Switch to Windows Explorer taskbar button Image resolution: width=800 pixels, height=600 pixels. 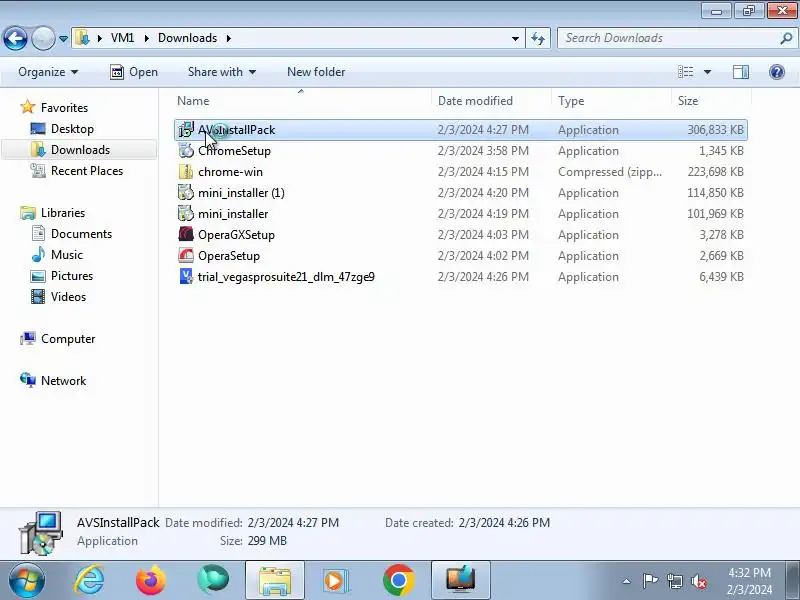click(x=274, y=580)
